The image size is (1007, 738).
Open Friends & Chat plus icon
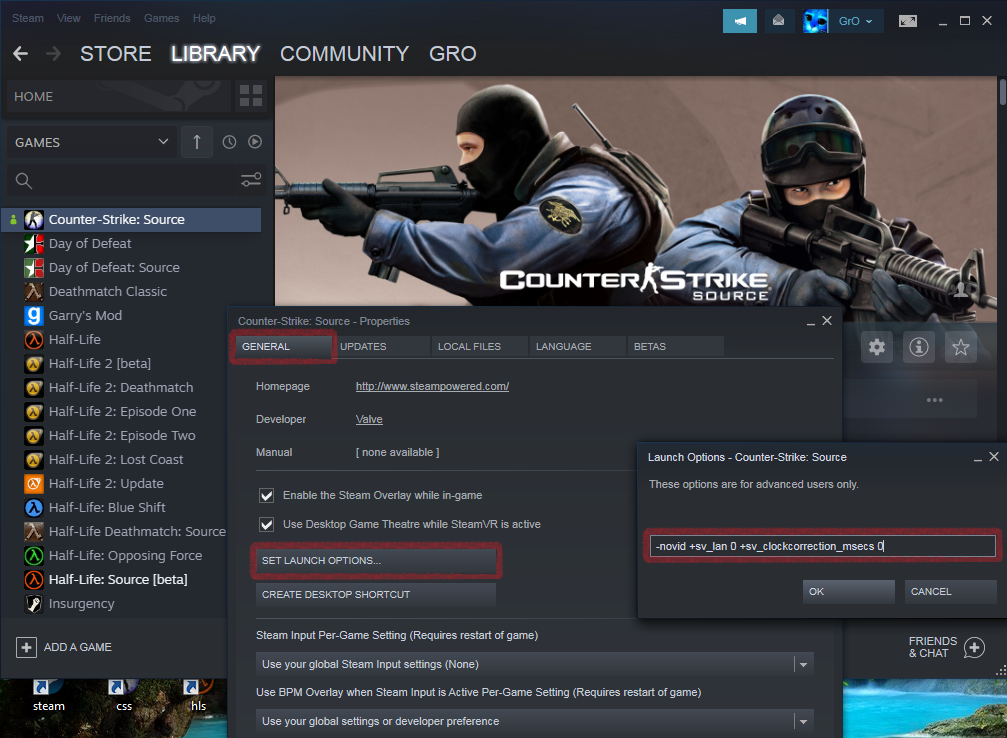tap(974, 647)
